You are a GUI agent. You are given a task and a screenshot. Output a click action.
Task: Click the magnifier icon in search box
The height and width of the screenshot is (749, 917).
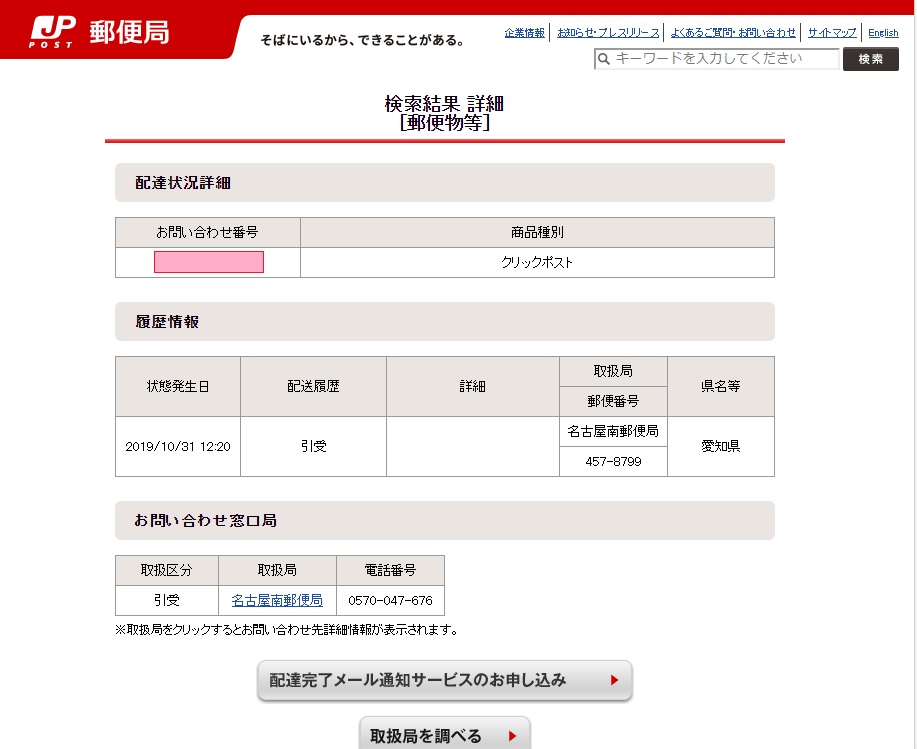point(604,59)
